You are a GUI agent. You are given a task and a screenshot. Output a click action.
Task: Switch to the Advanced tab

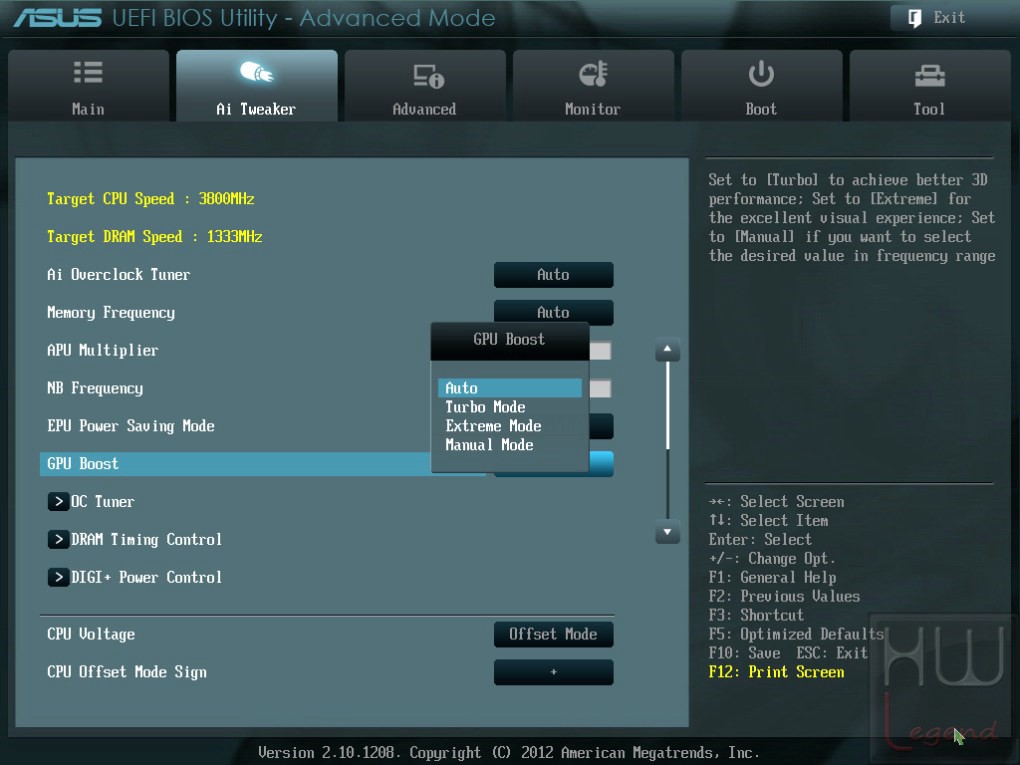[425, 85]
